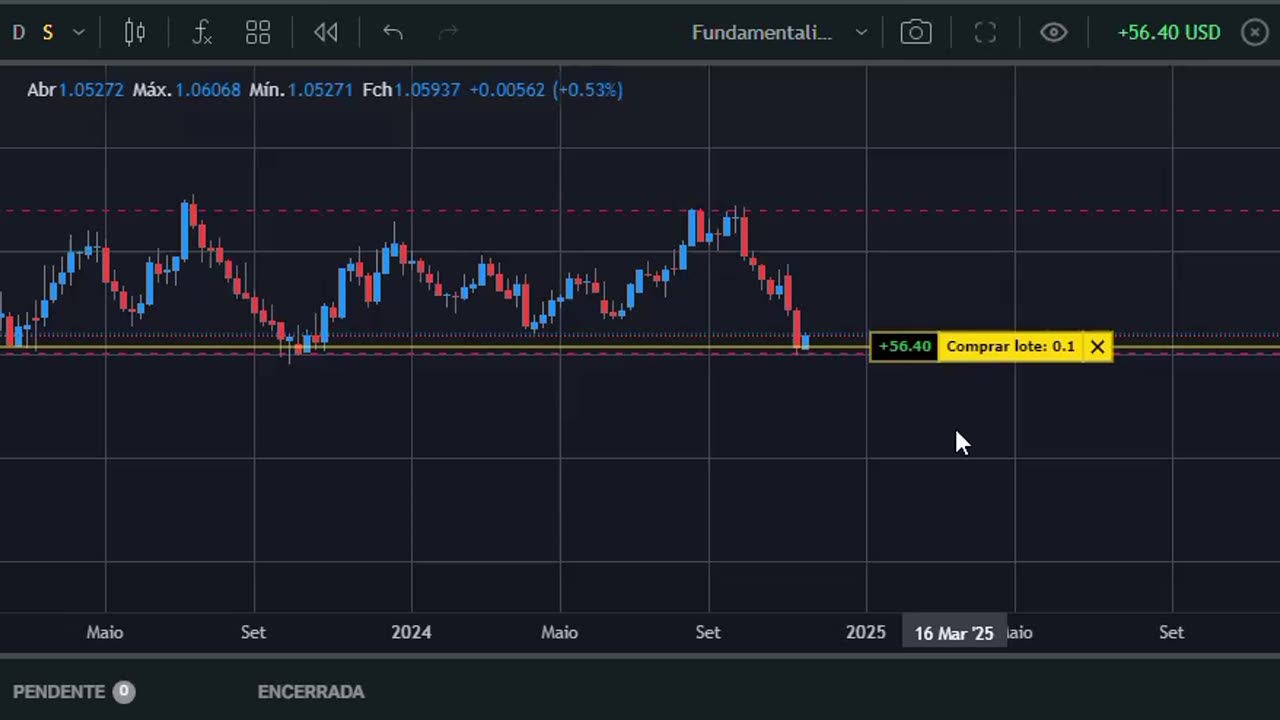Screen dimensions: 1280x720
Task: Redo the chart action
Action: pos(448,33)
